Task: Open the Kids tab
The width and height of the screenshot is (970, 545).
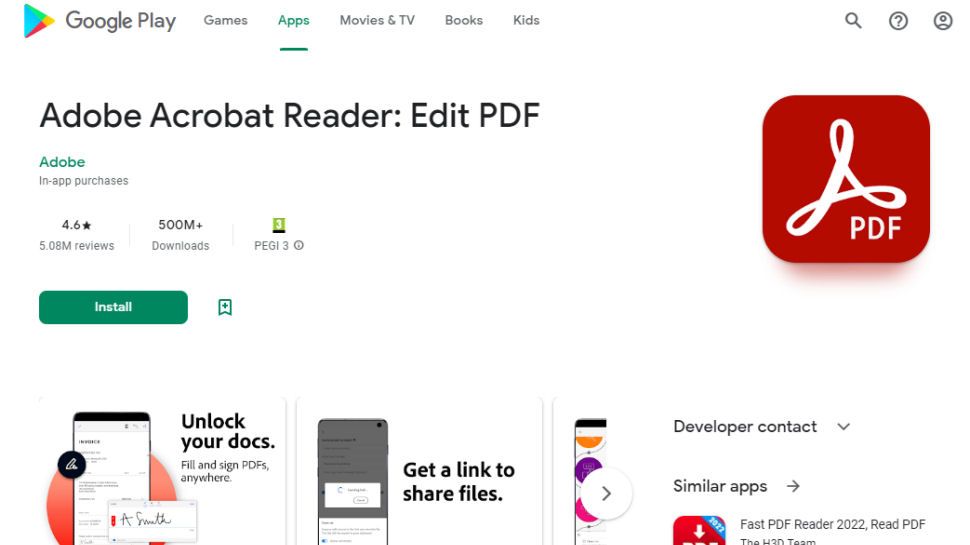Action: [526, 20]
